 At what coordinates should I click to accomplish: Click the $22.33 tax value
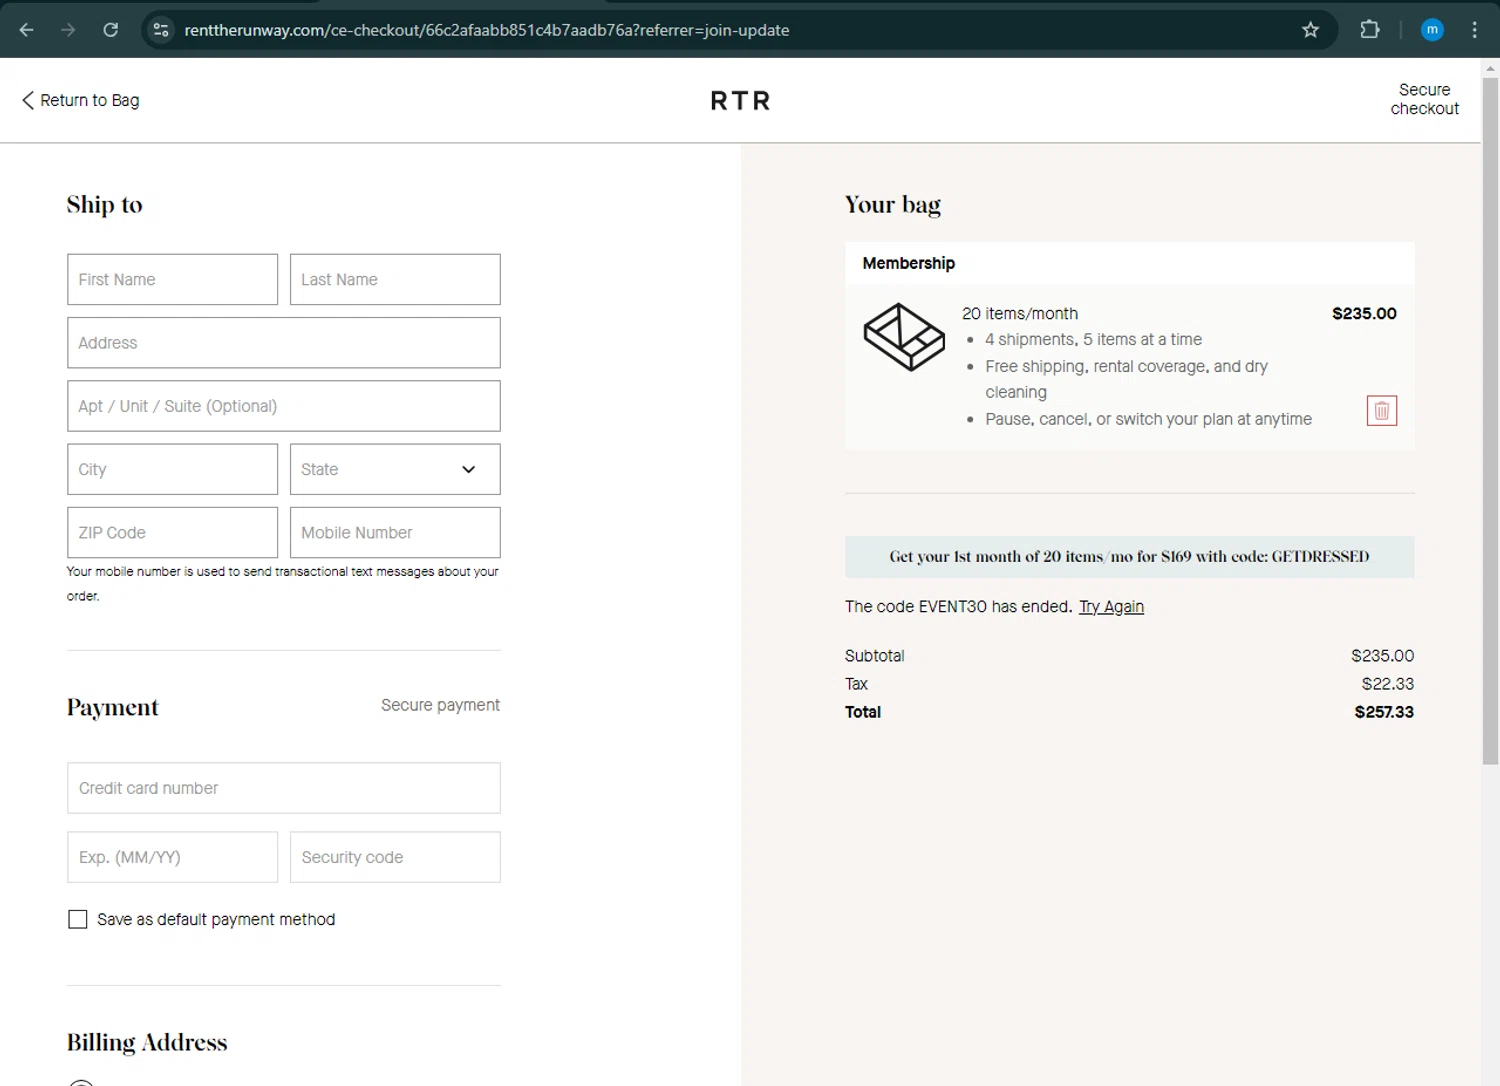(1387, 684)
